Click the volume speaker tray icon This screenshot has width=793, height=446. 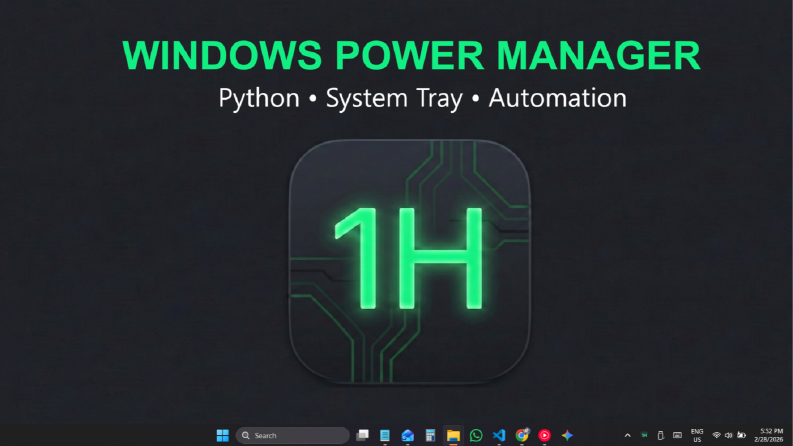(729, 435)
